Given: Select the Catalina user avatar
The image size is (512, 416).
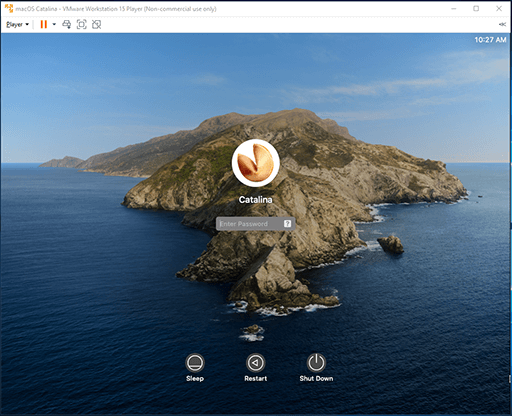Looking at the screenshot, I should 256,163.
